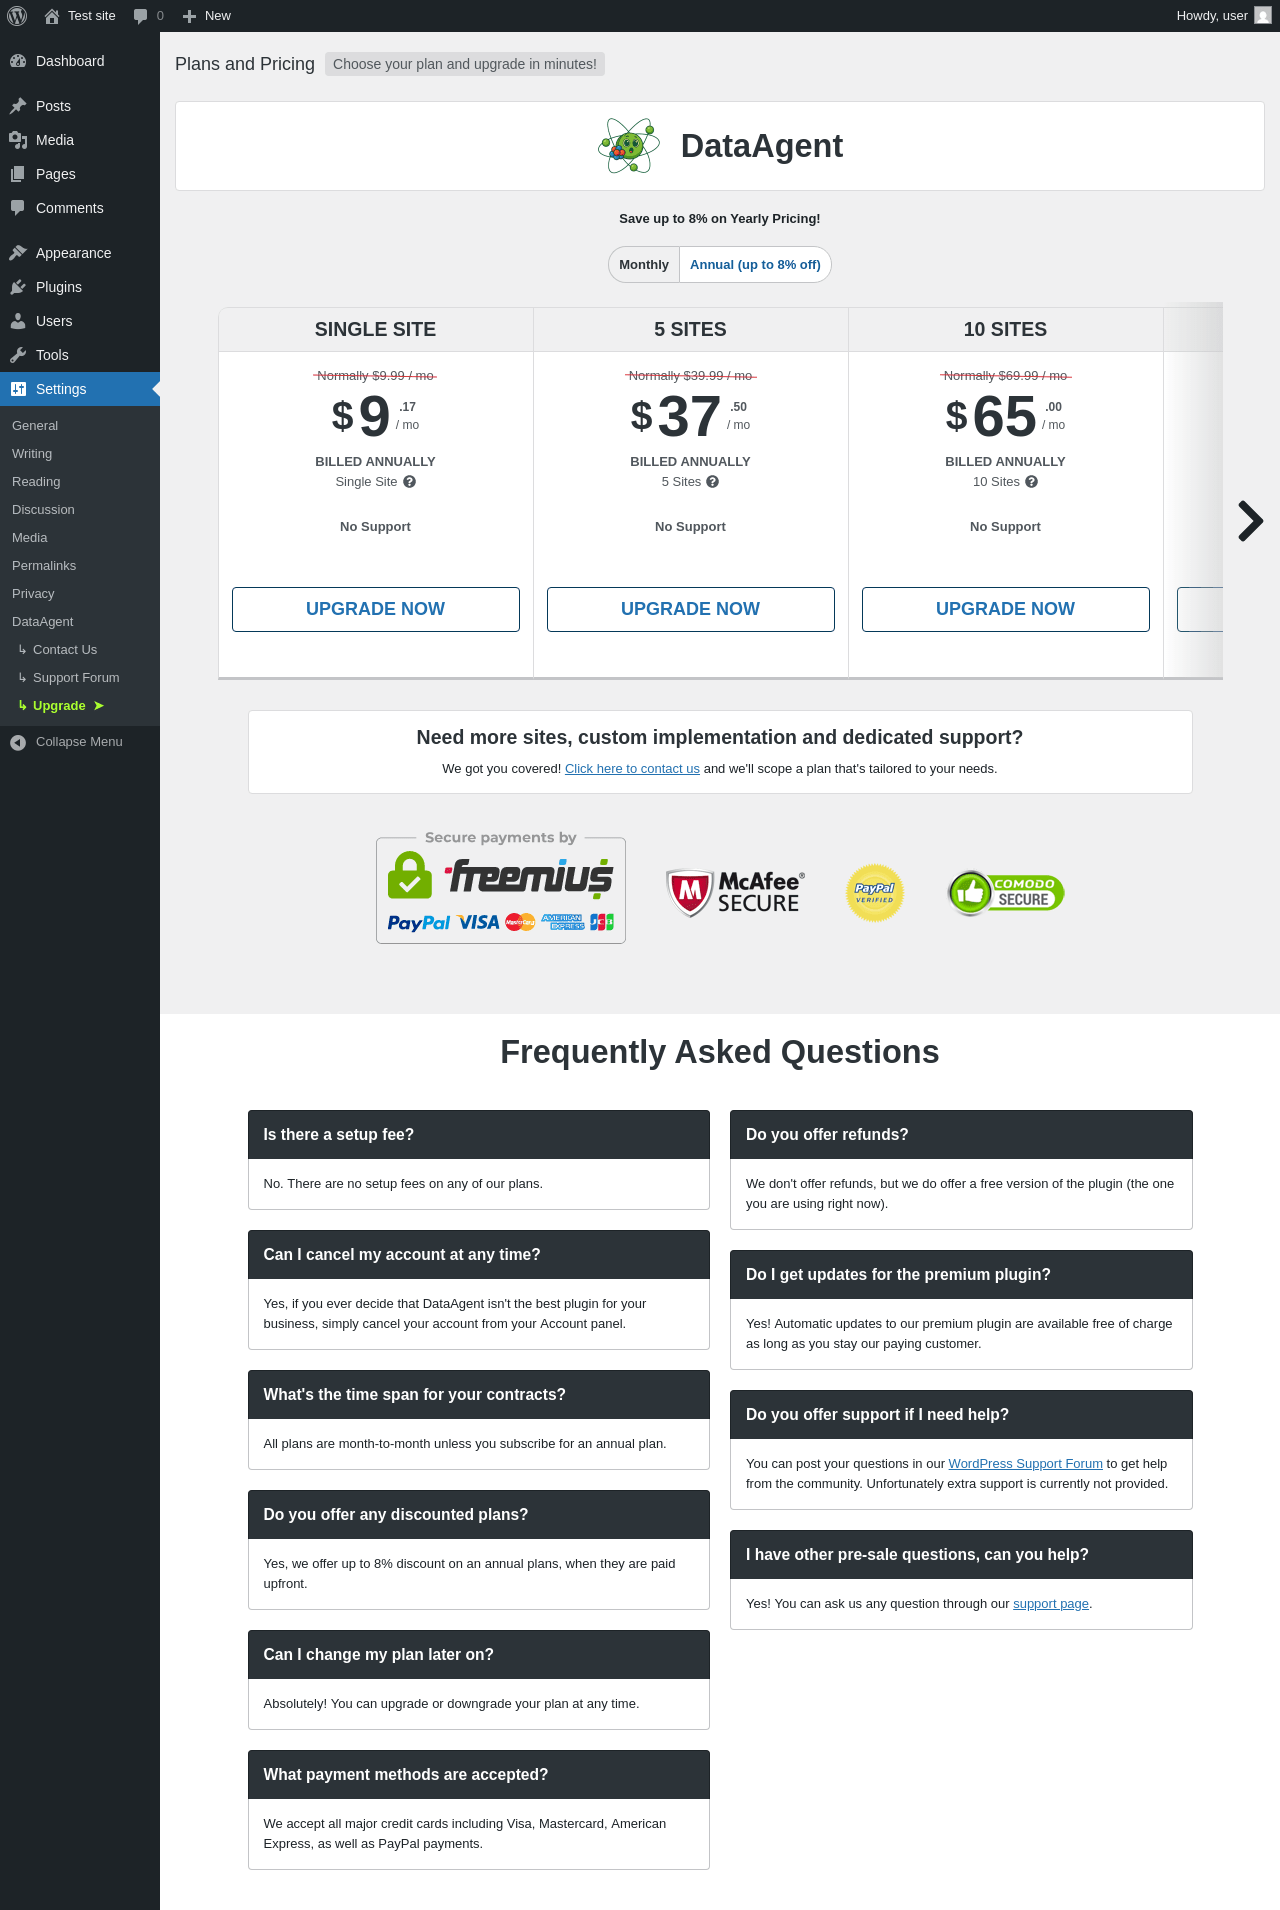Select the 5 SITES plan column header
1280x1910 pixels.
(691, 330)
